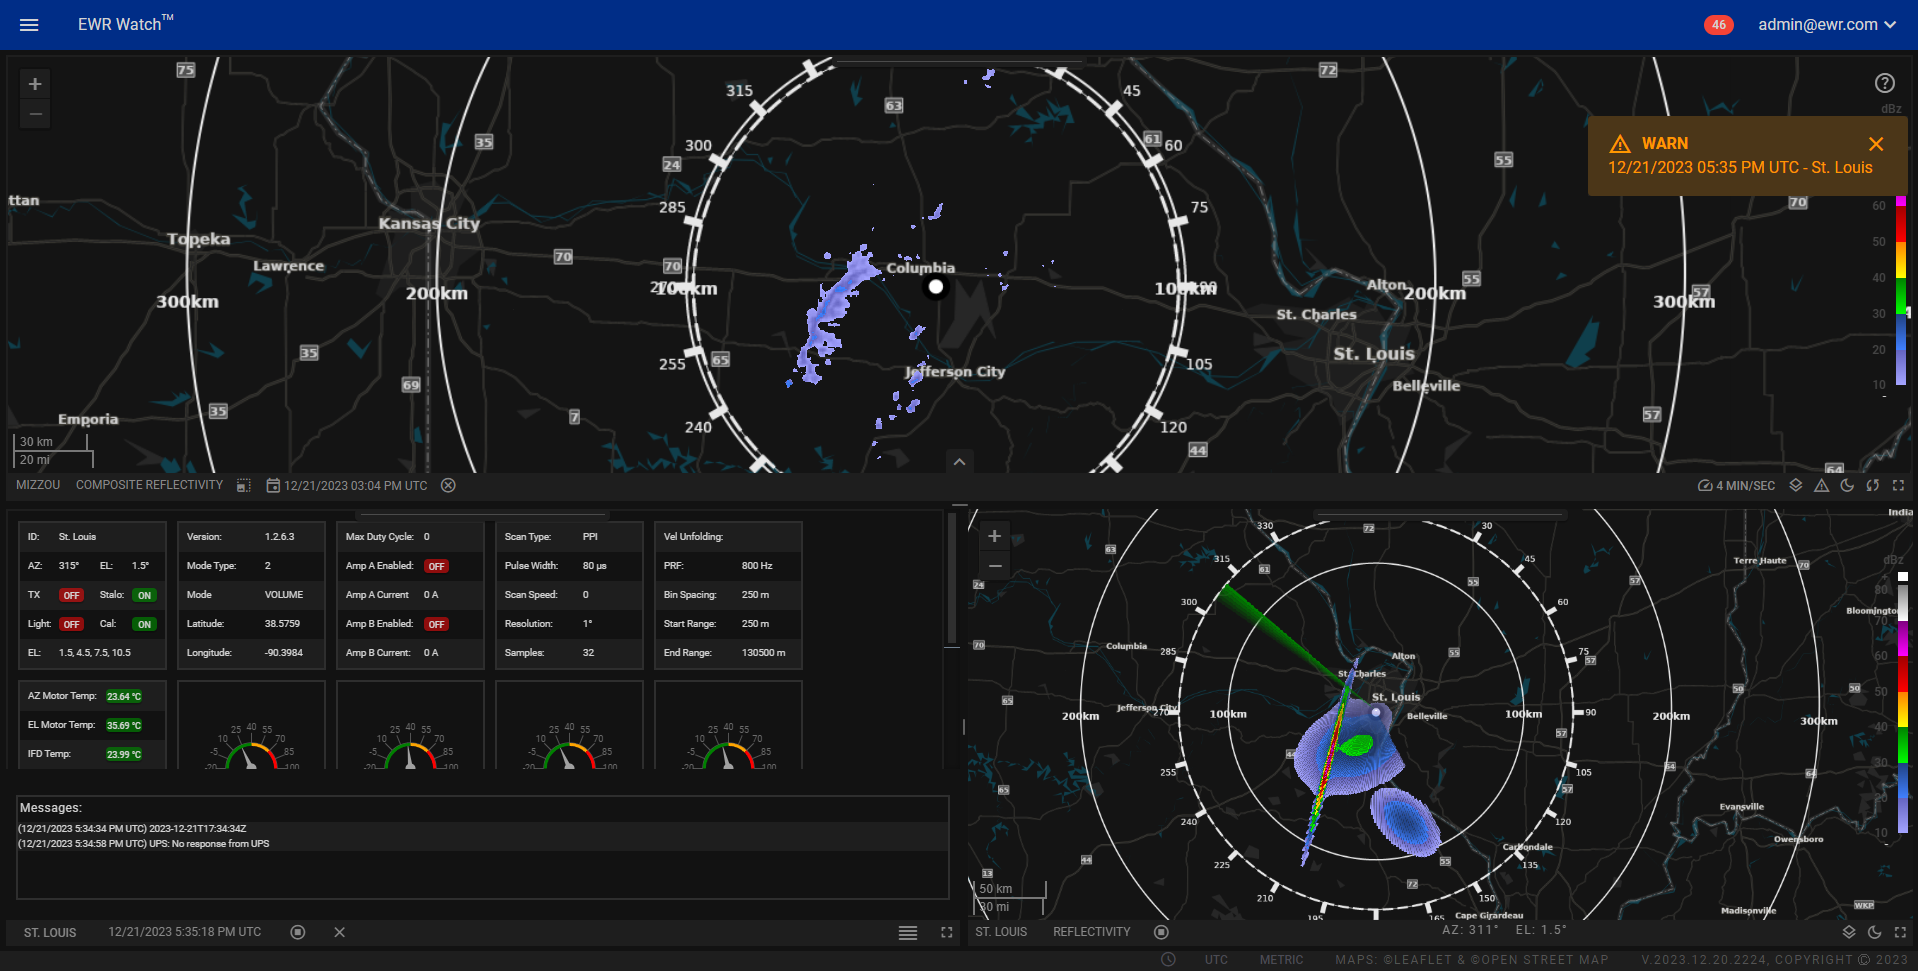Click the EL Motor Temp 35.69 °C value

coord(124,725)
